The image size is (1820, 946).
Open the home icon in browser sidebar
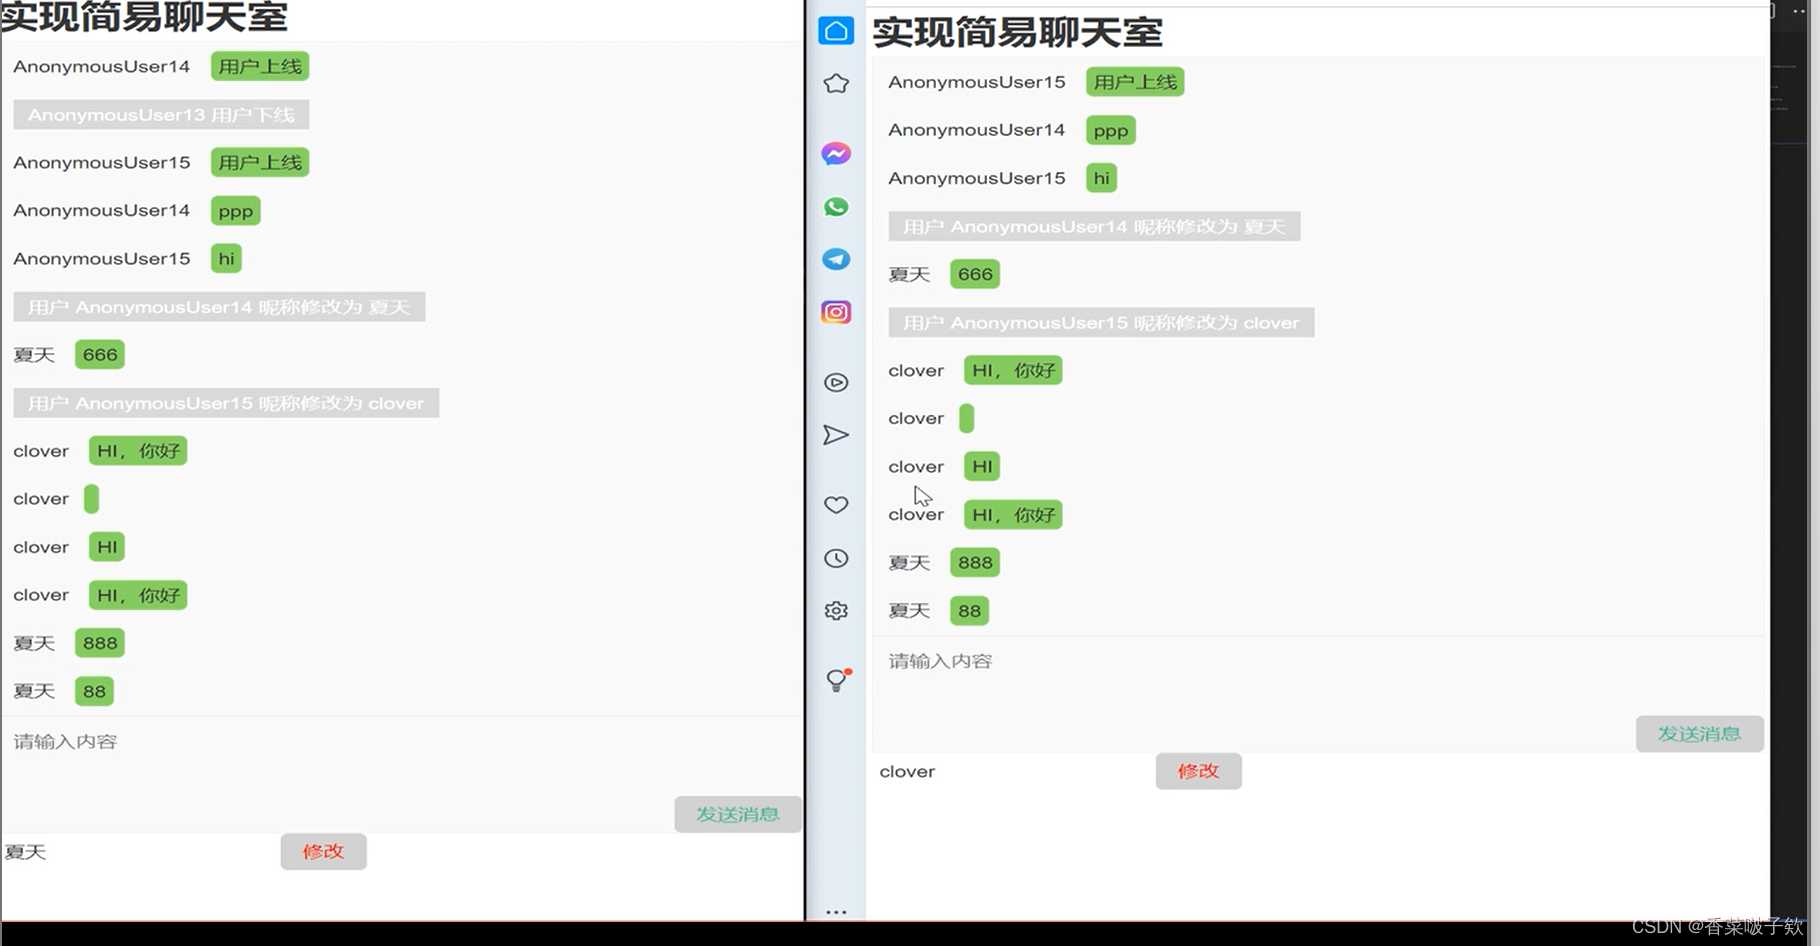(x=836, y=31)
